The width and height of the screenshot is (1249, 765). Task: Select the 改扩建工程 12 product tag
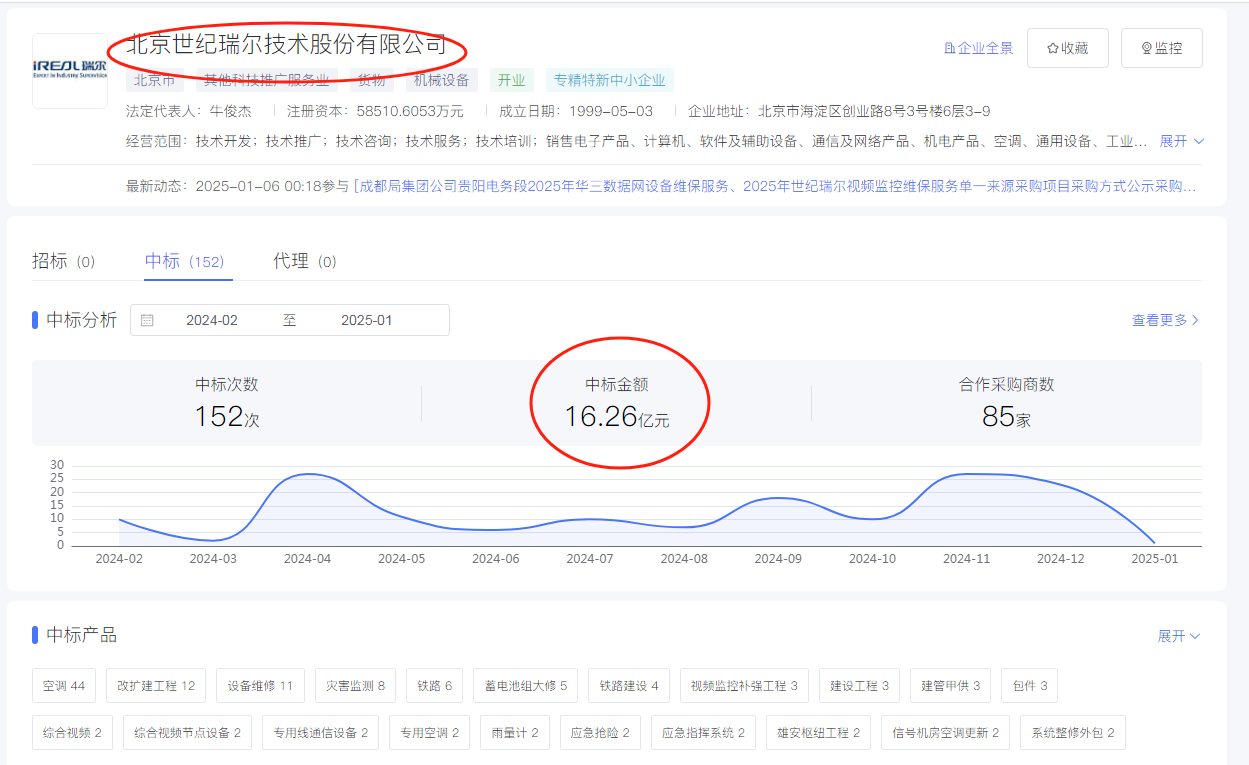click(x=156, y=686)
